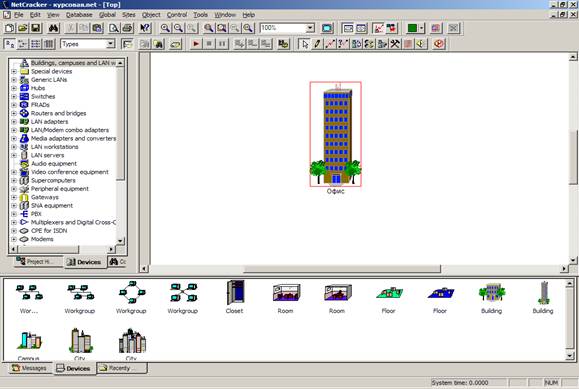The image size is (579, 389).
Task: Start simulation with the red play button
Action: (x=196, y=44)
